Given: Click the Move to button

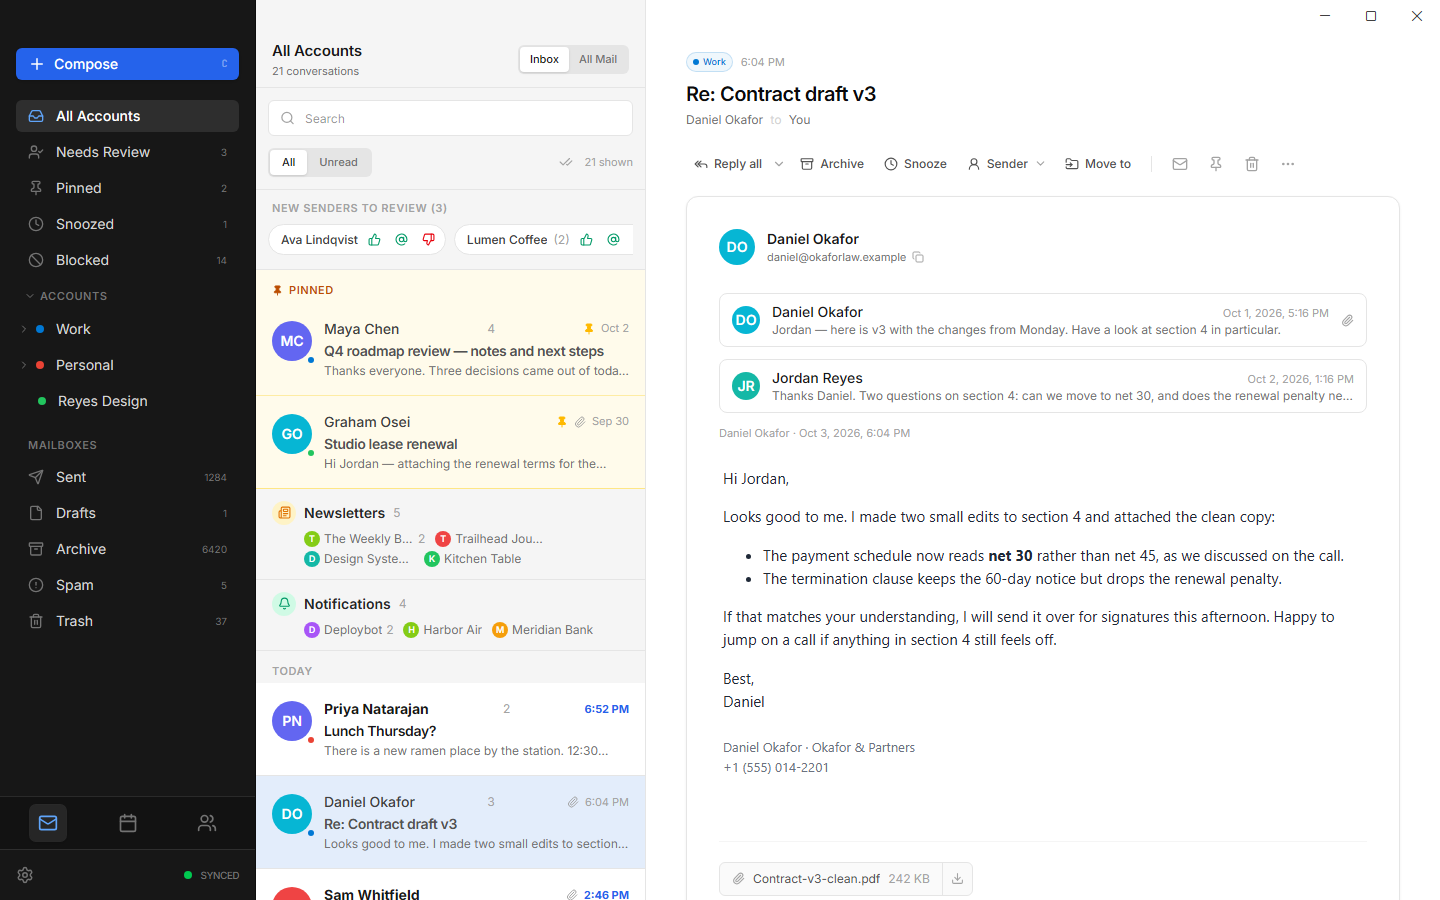Looking at the screenshot, I should click(1098, 164).
